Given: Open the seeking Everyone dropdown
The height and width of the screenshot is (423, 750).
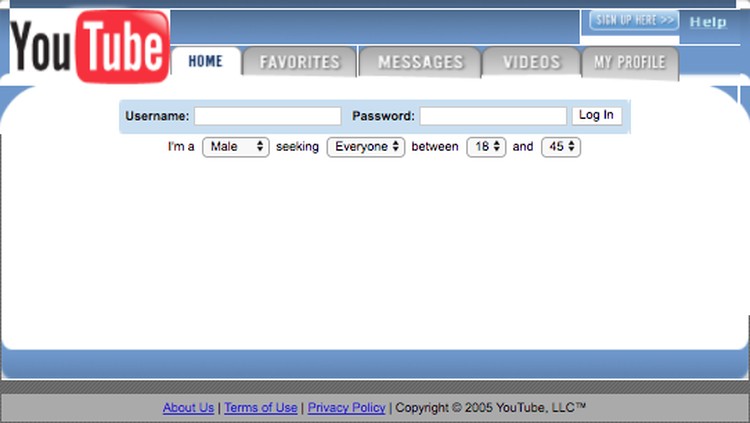Looking at the screenshot, I should pos(366,147).
